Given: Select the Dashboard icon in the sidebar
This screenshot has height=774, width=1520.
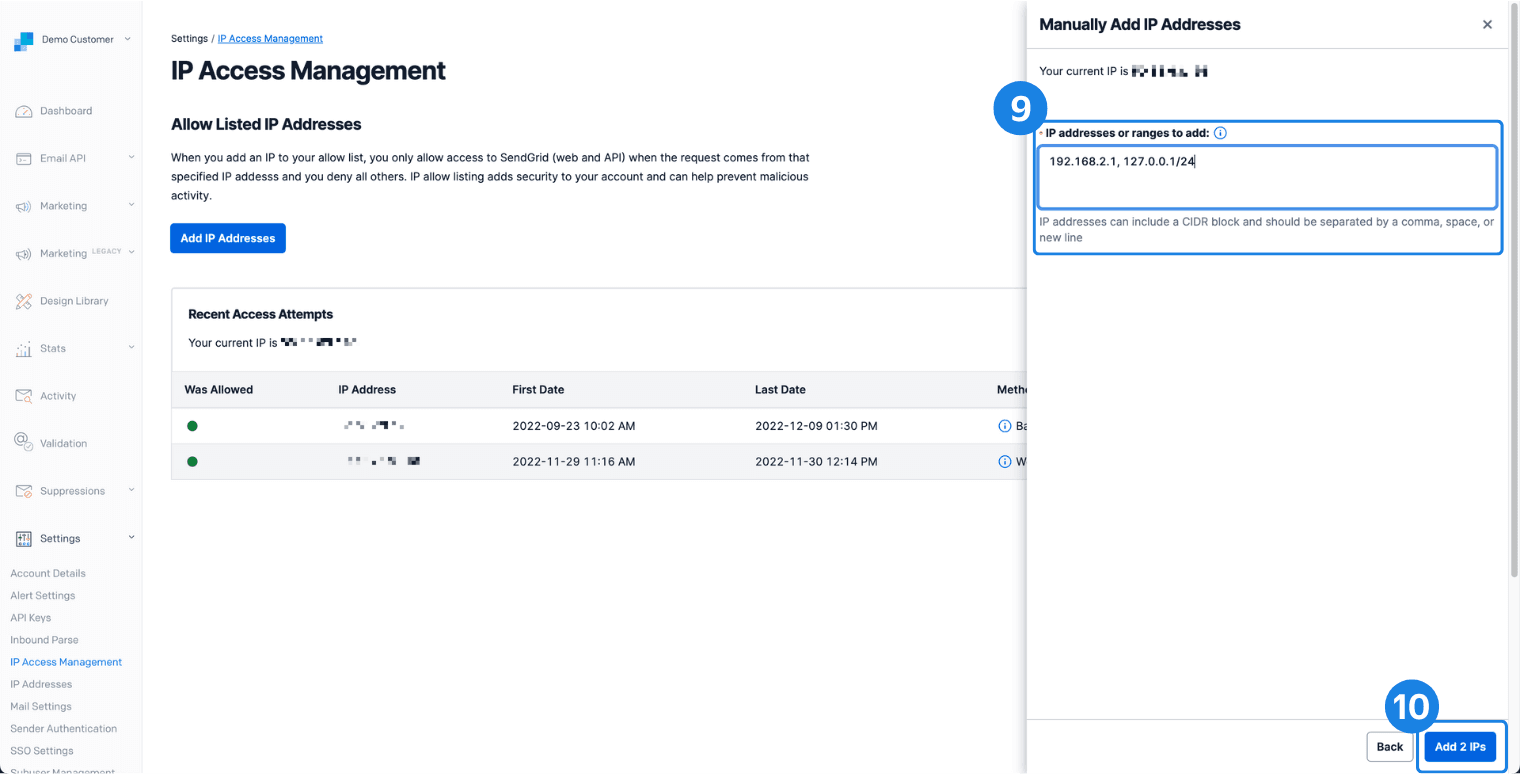Looking at the screenshot, I should click(x=25, y=111).
